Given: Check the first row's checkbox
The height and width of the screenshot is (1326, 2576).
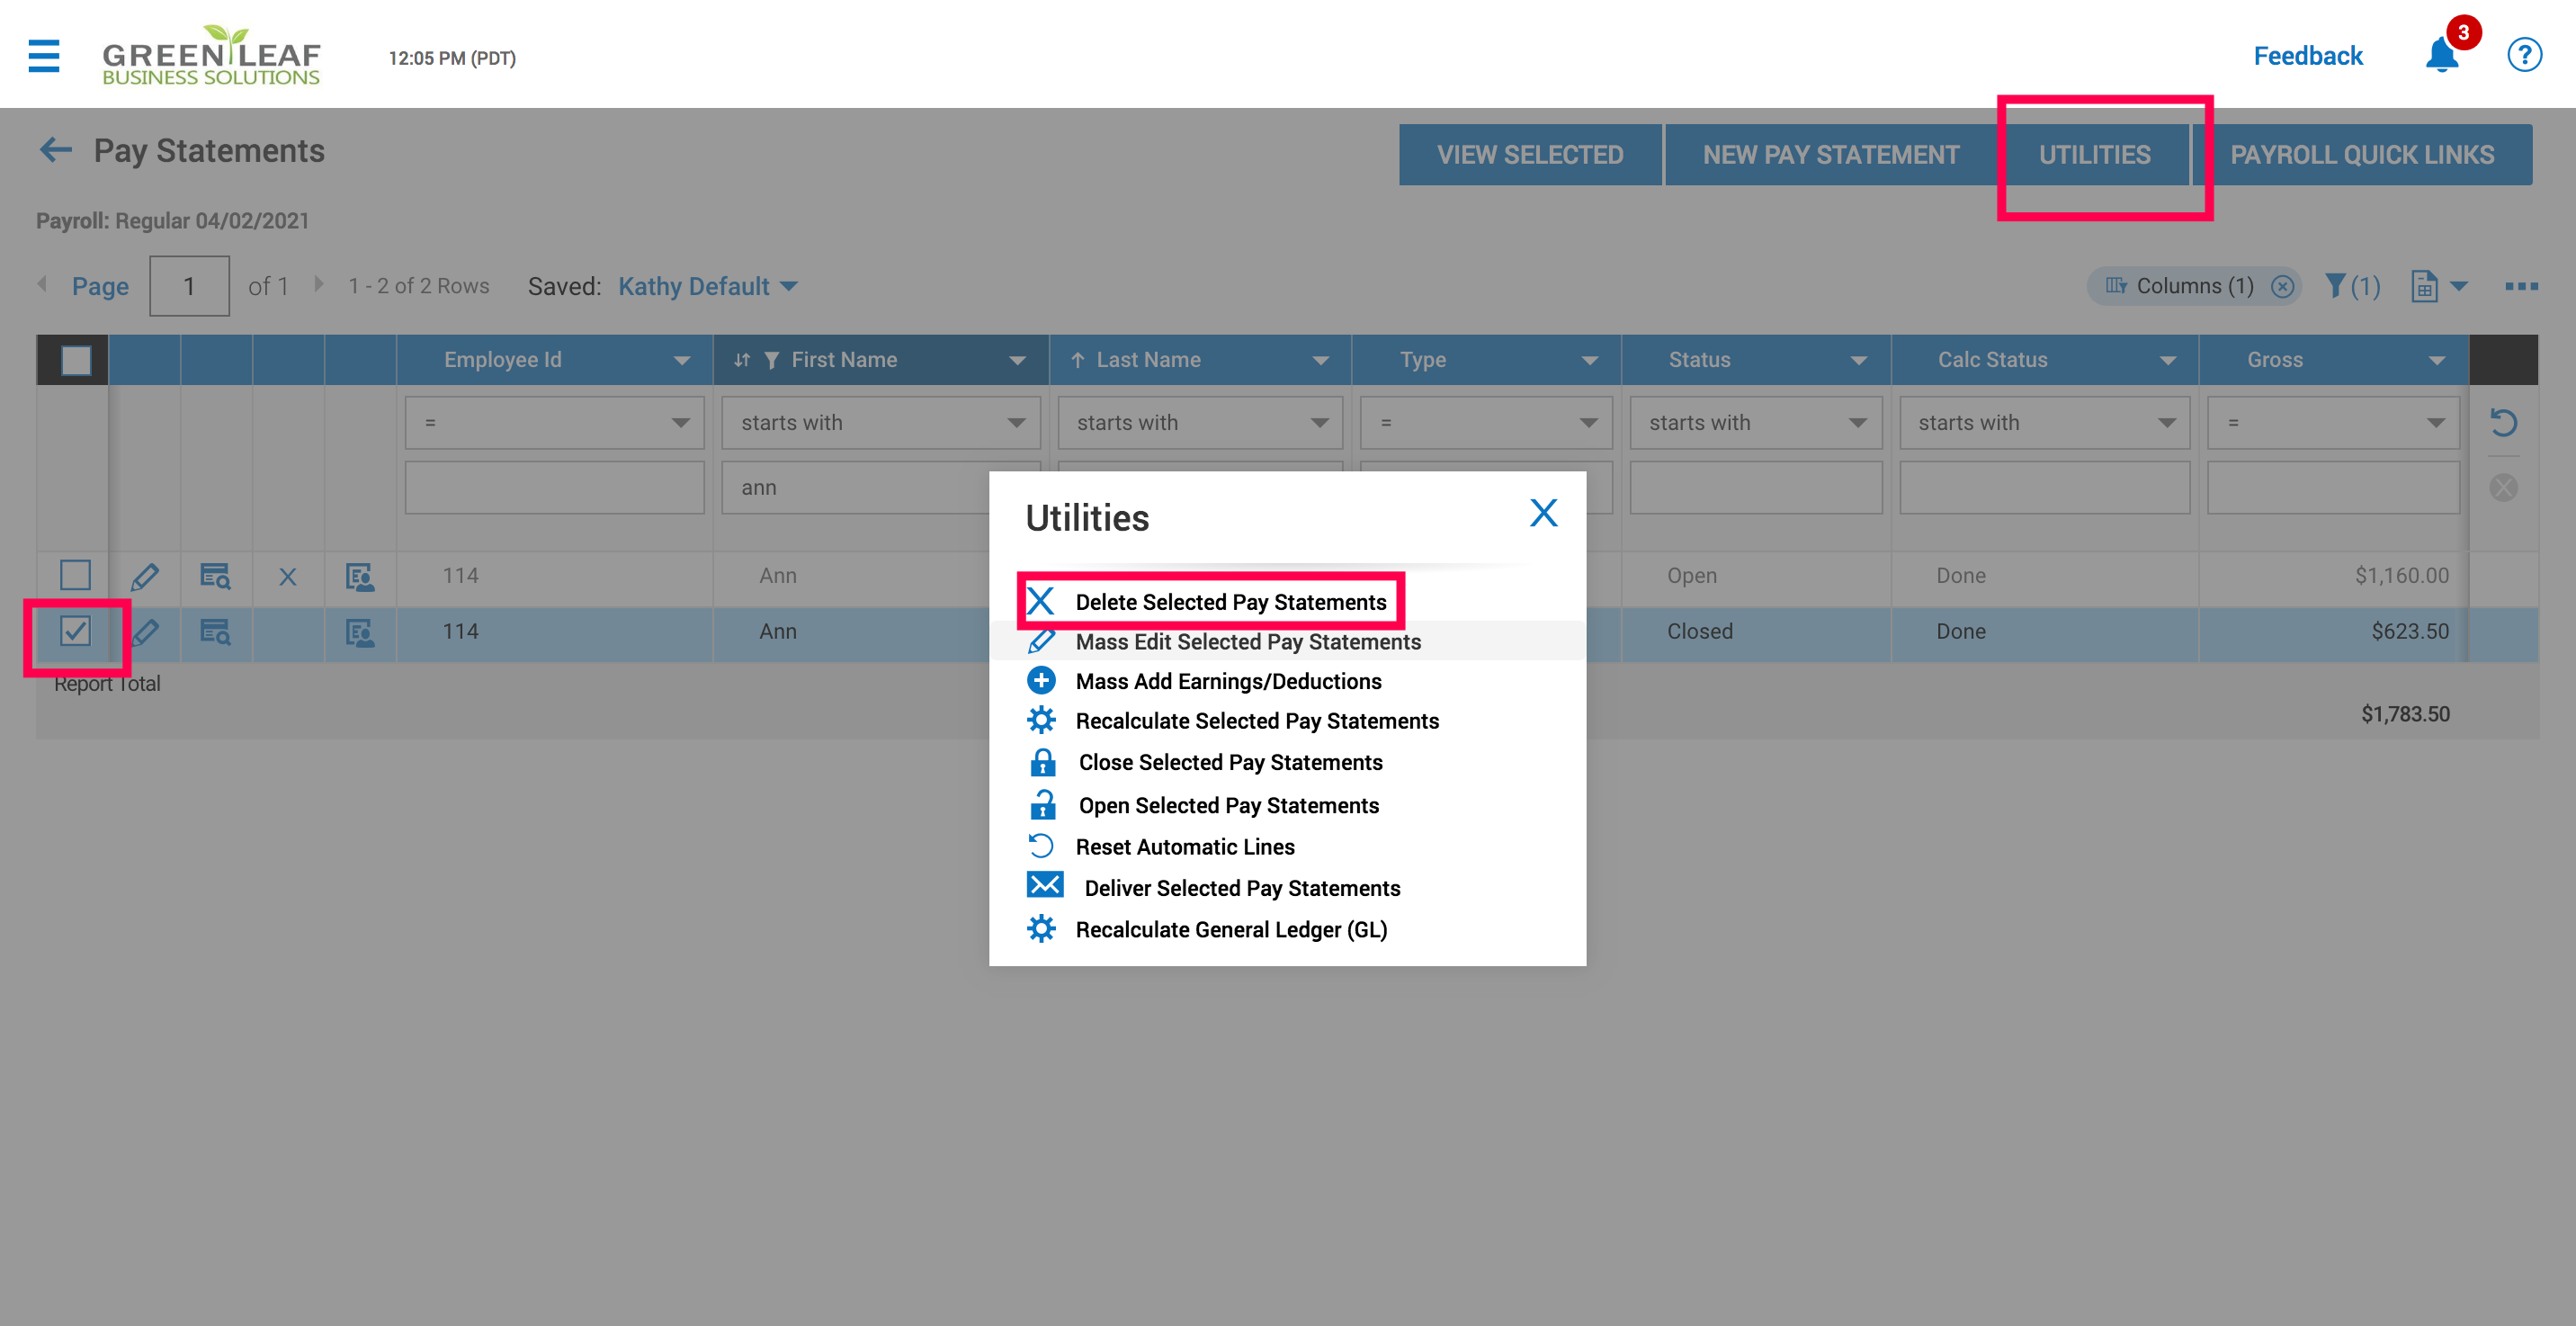Looking at the screenshot, I should point(75,575).
